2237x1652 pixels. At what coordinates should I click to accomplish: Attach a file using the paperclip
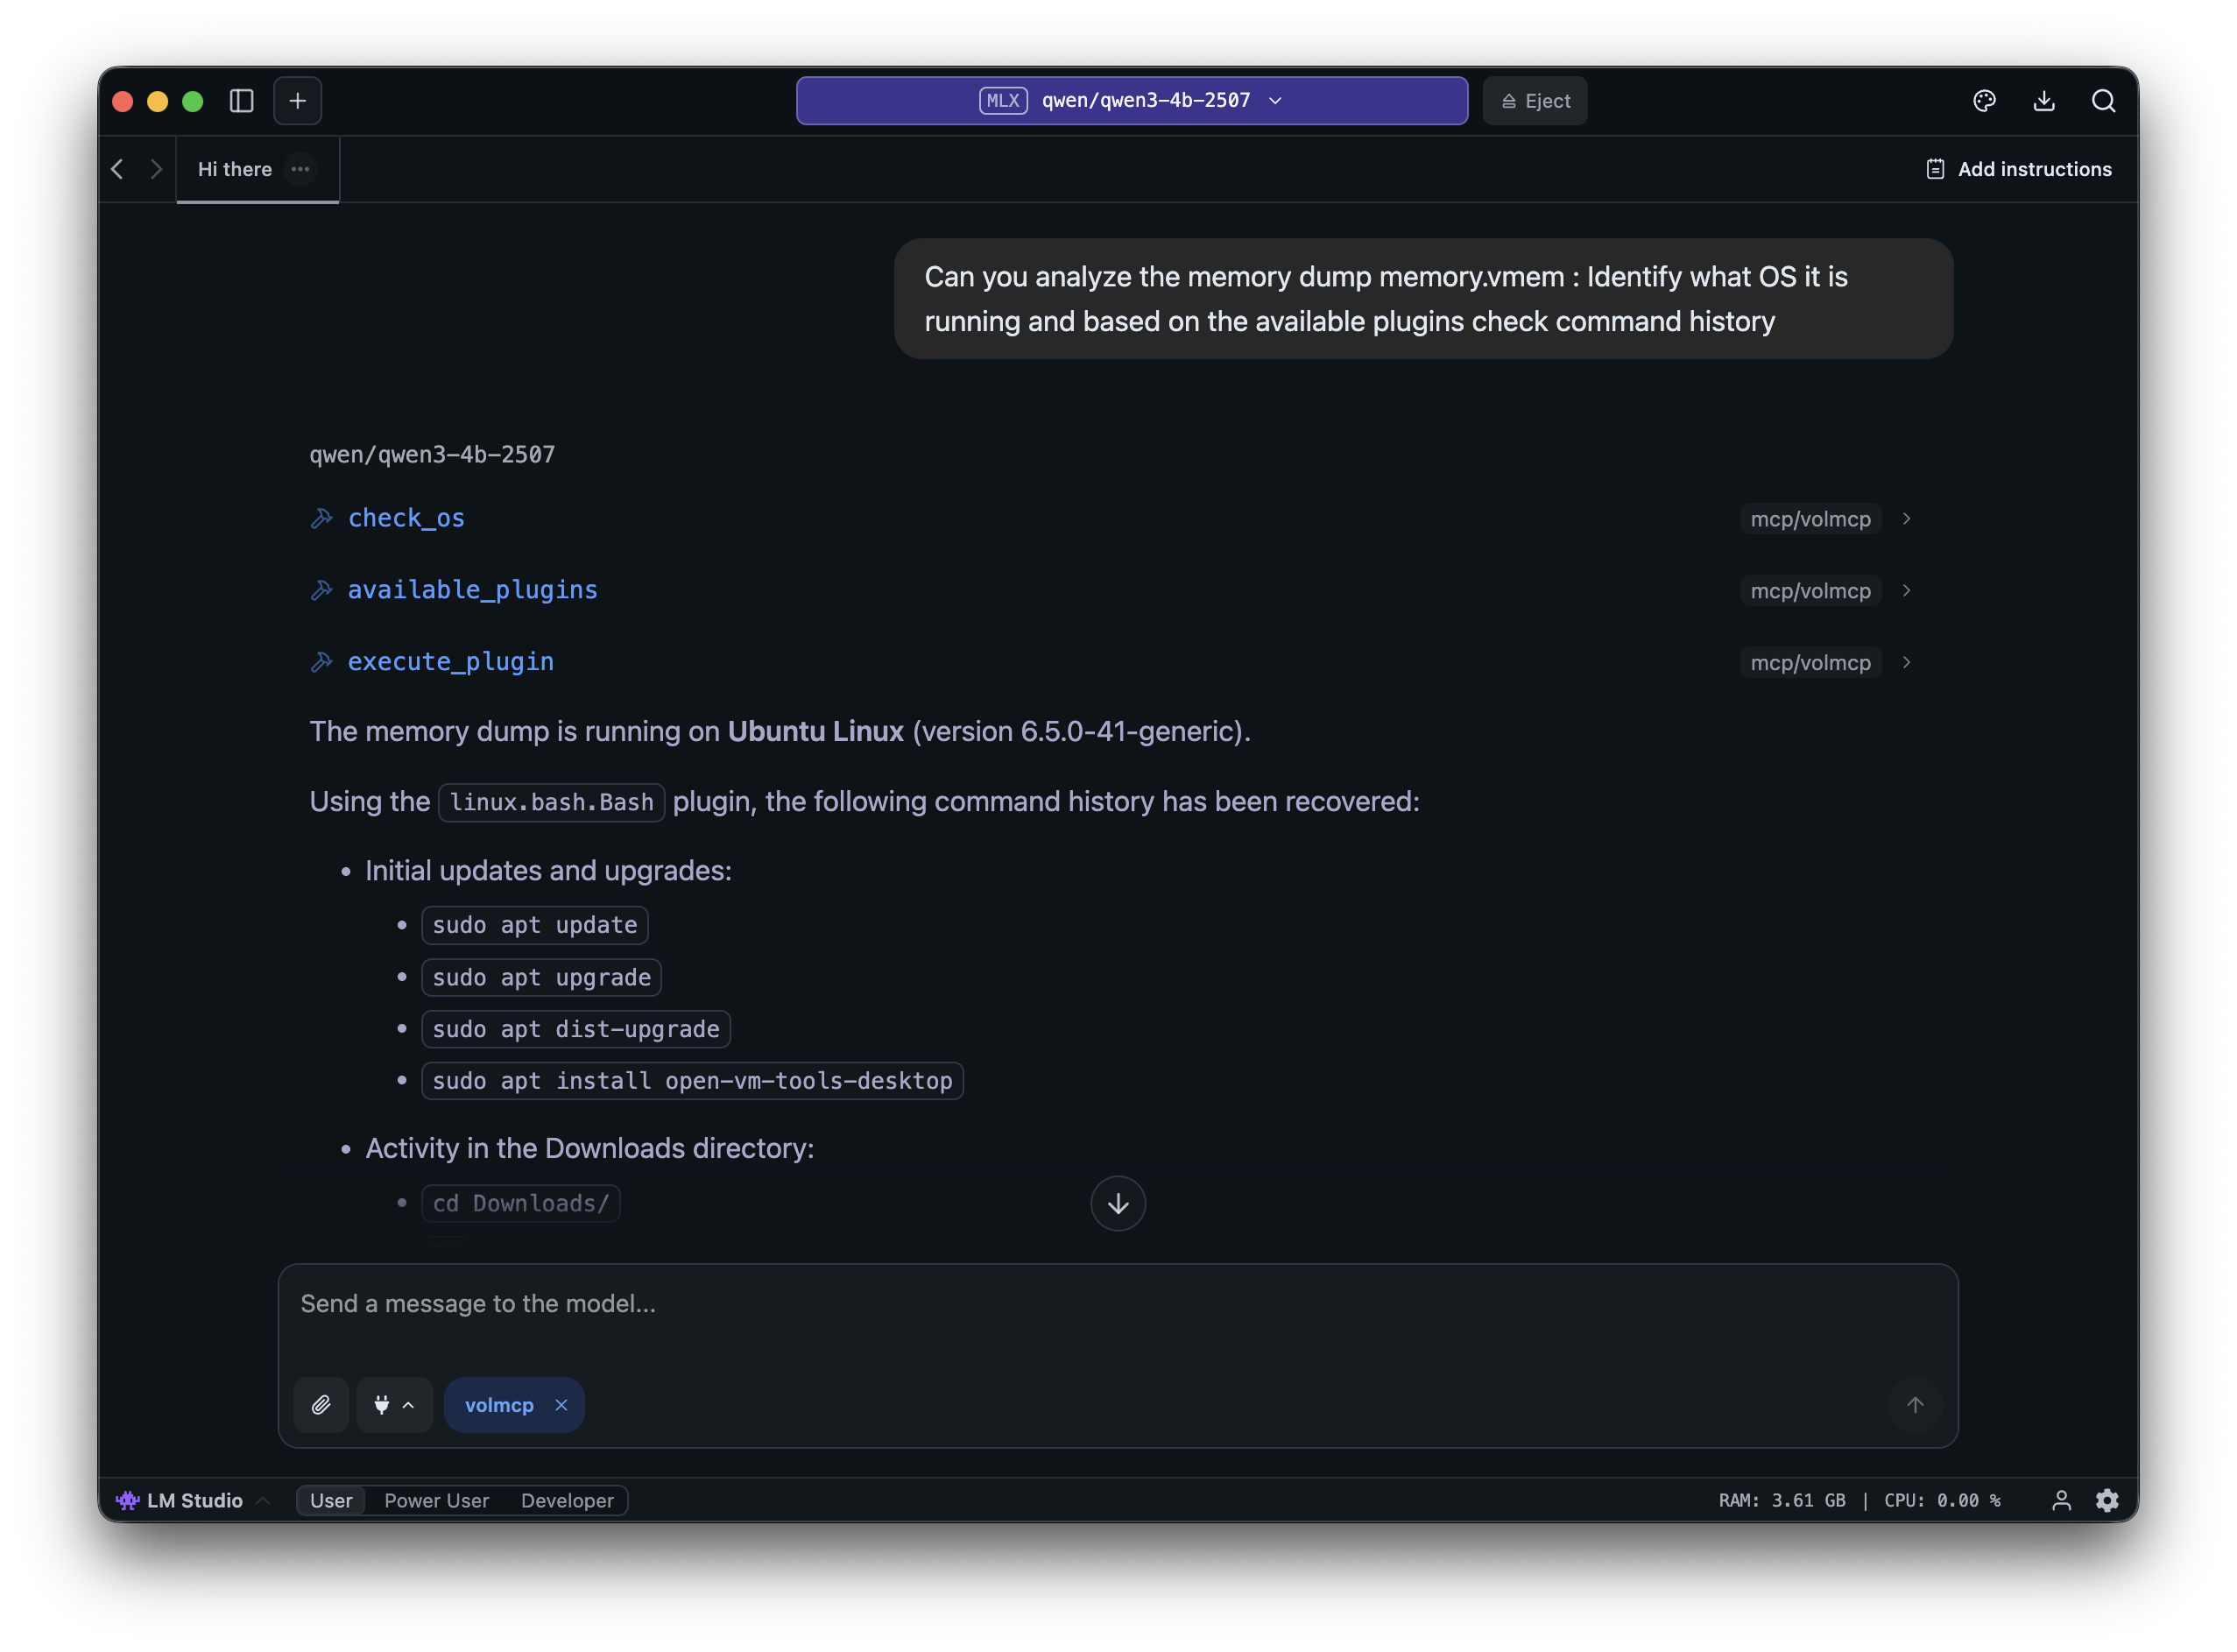pyautogui.click(x=321, y=1404)
